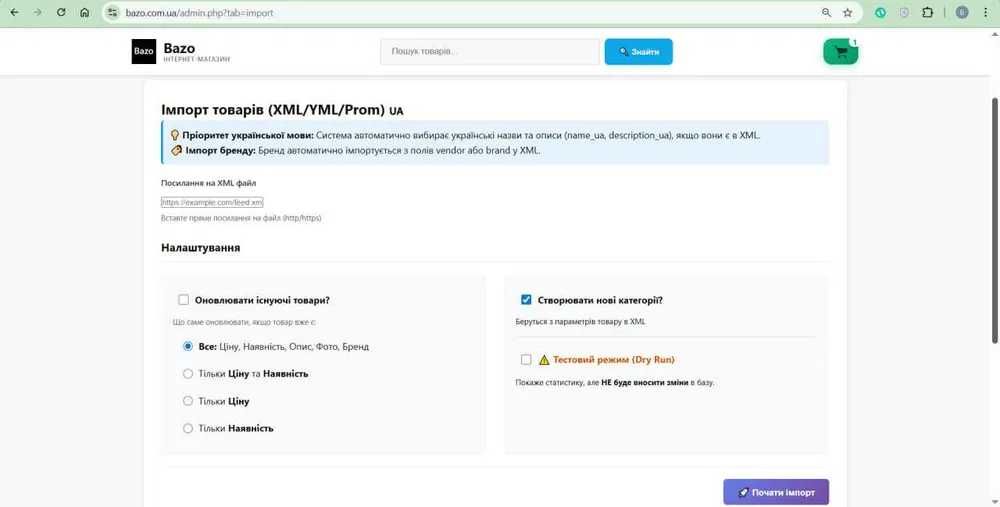
Task: Click the 'Пріоритет української мови' info line
Action: [x=464, y=135]
